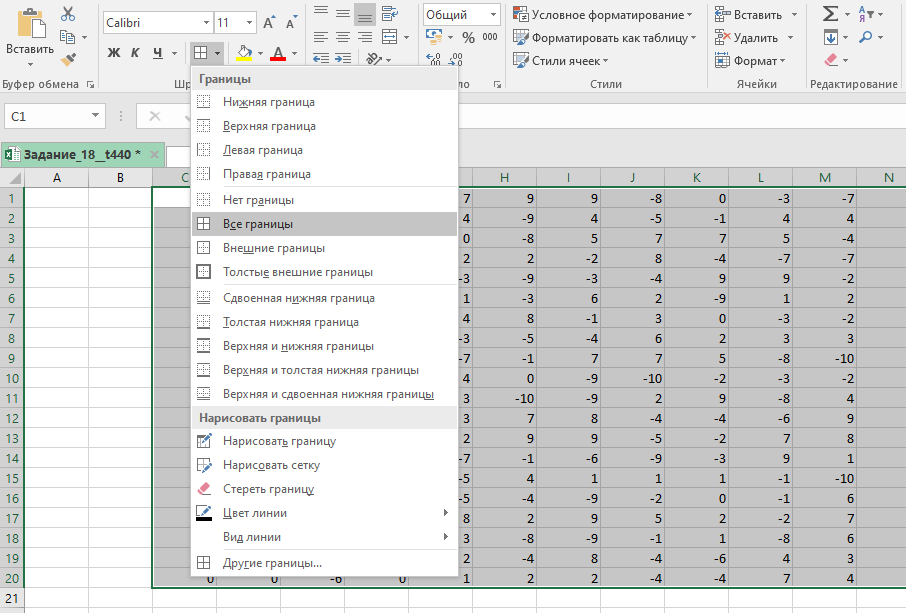The width and height of the screenshot is (906, 613).
Task: Select 'Все границы' from borders menu
Action: click(x=257, y=225)
